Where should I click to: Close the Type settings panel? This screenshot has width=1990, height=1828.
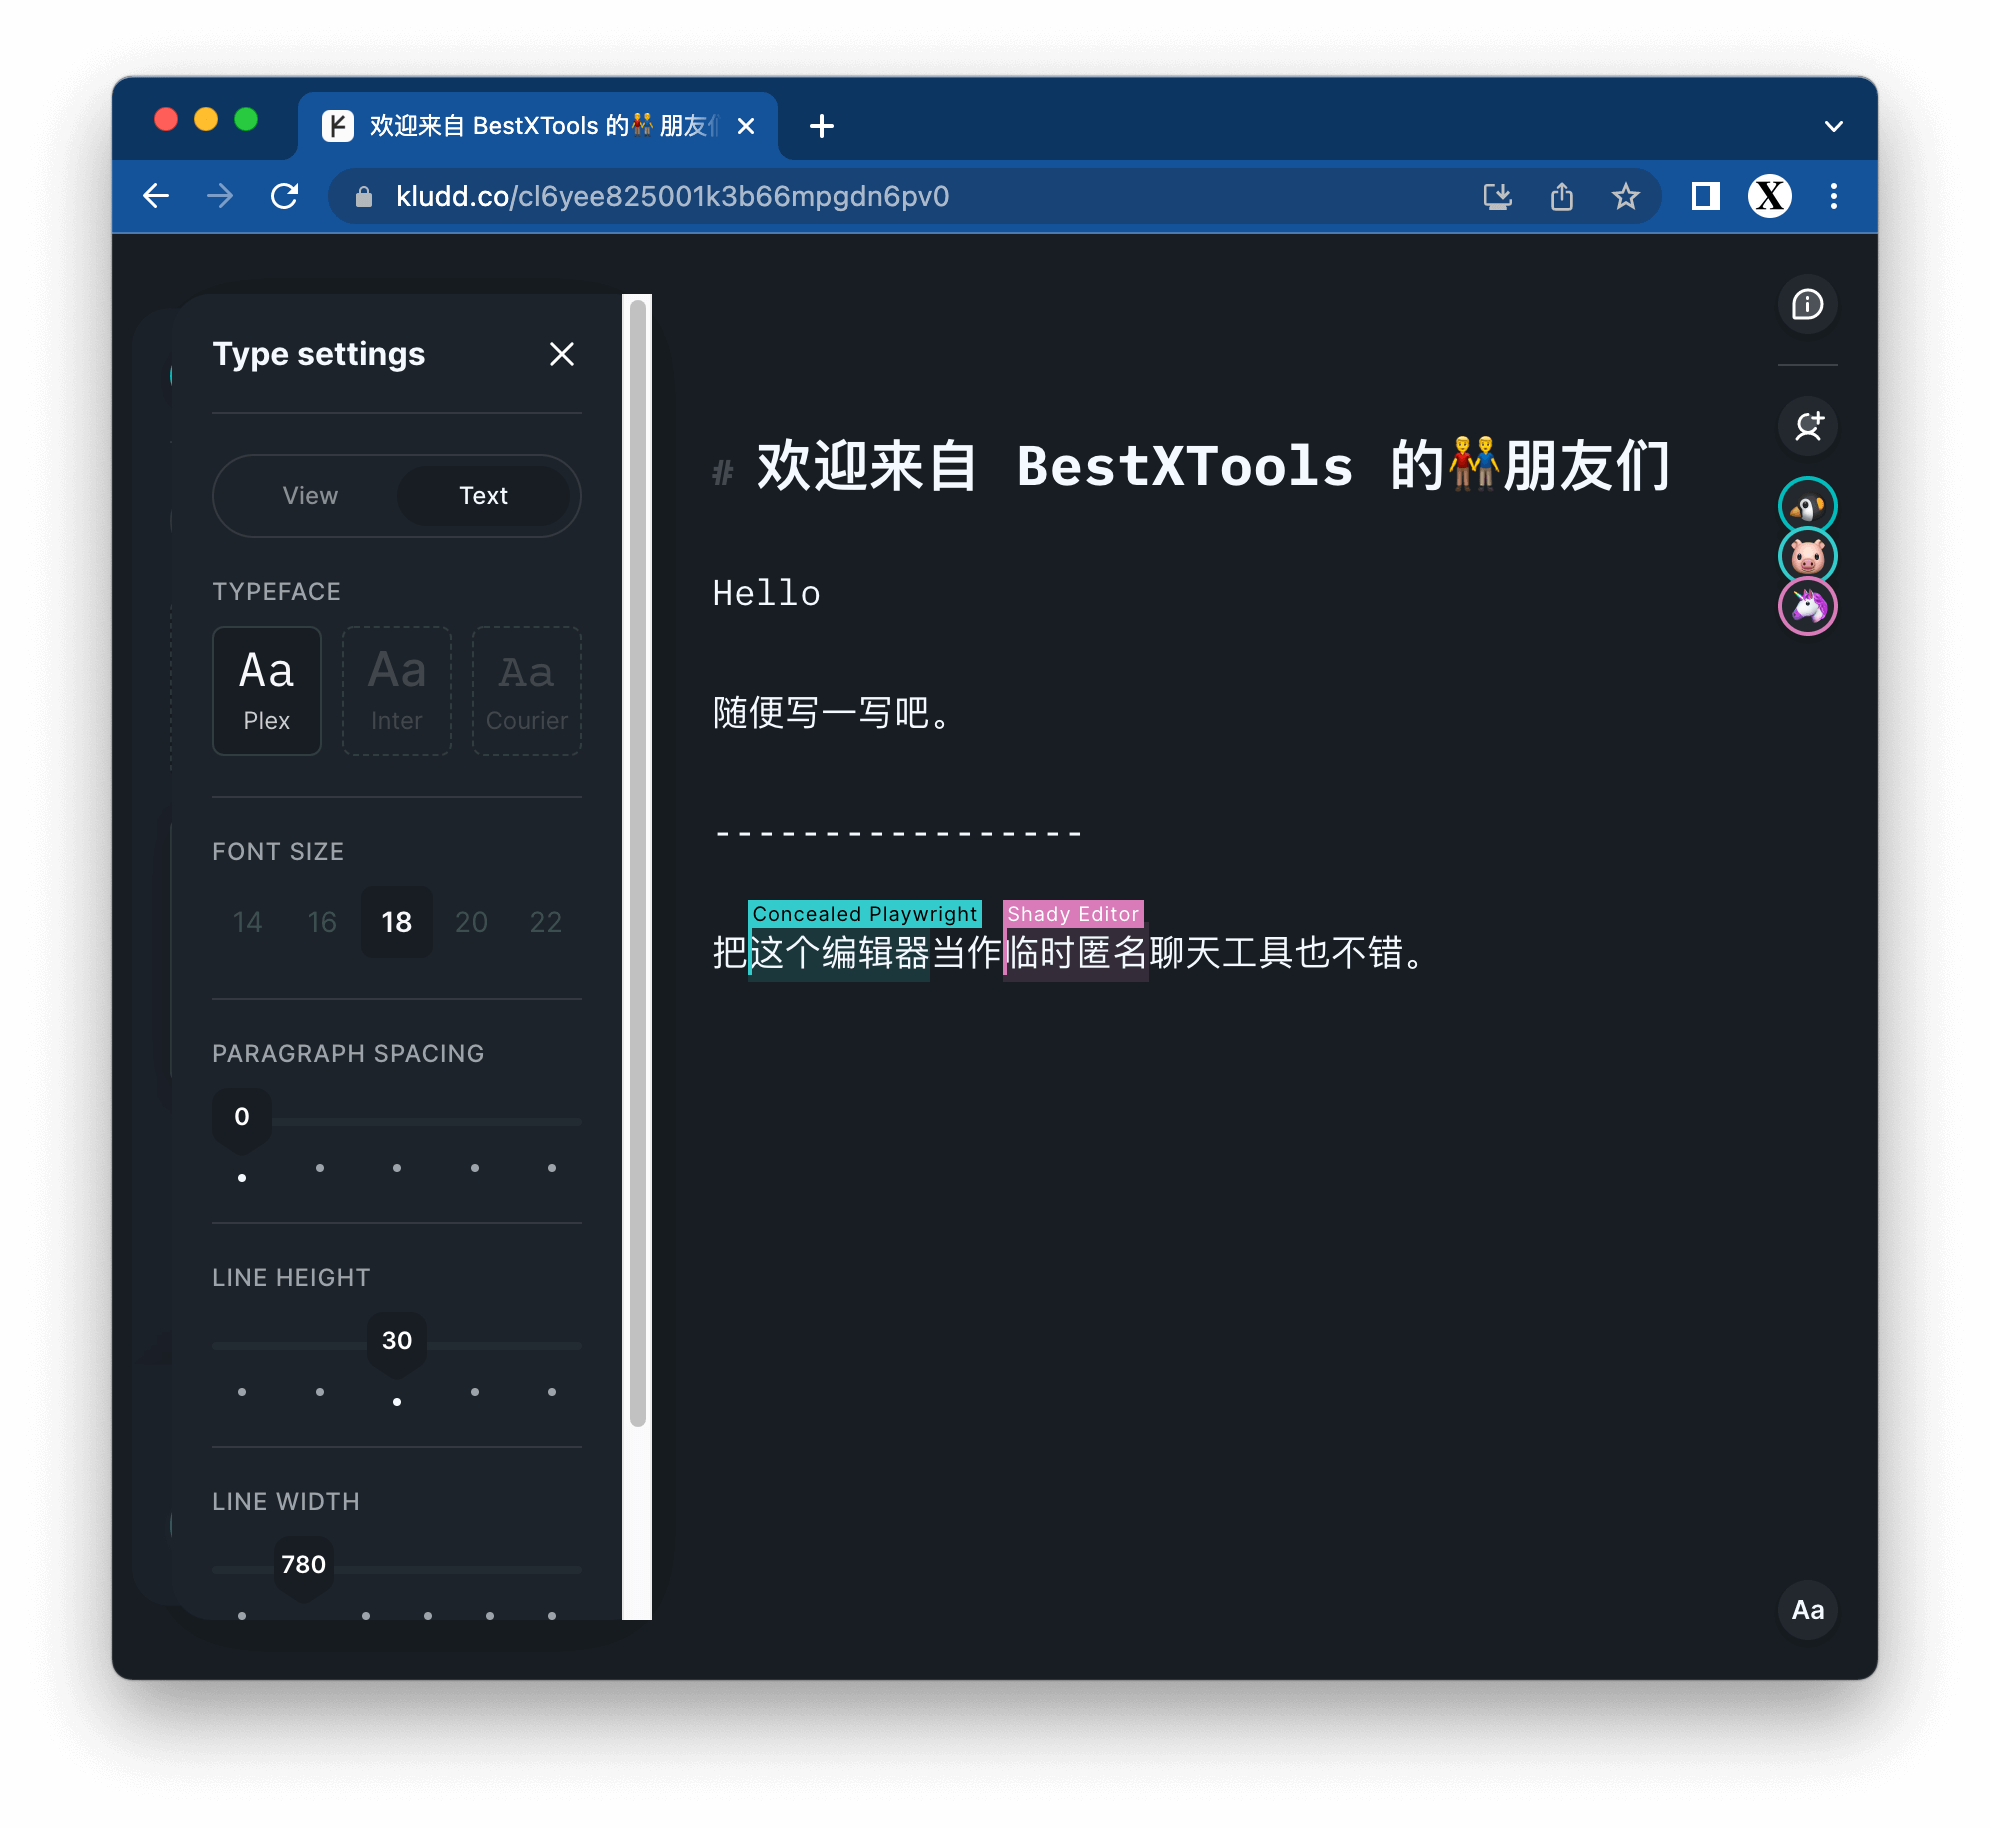[561, 354]
